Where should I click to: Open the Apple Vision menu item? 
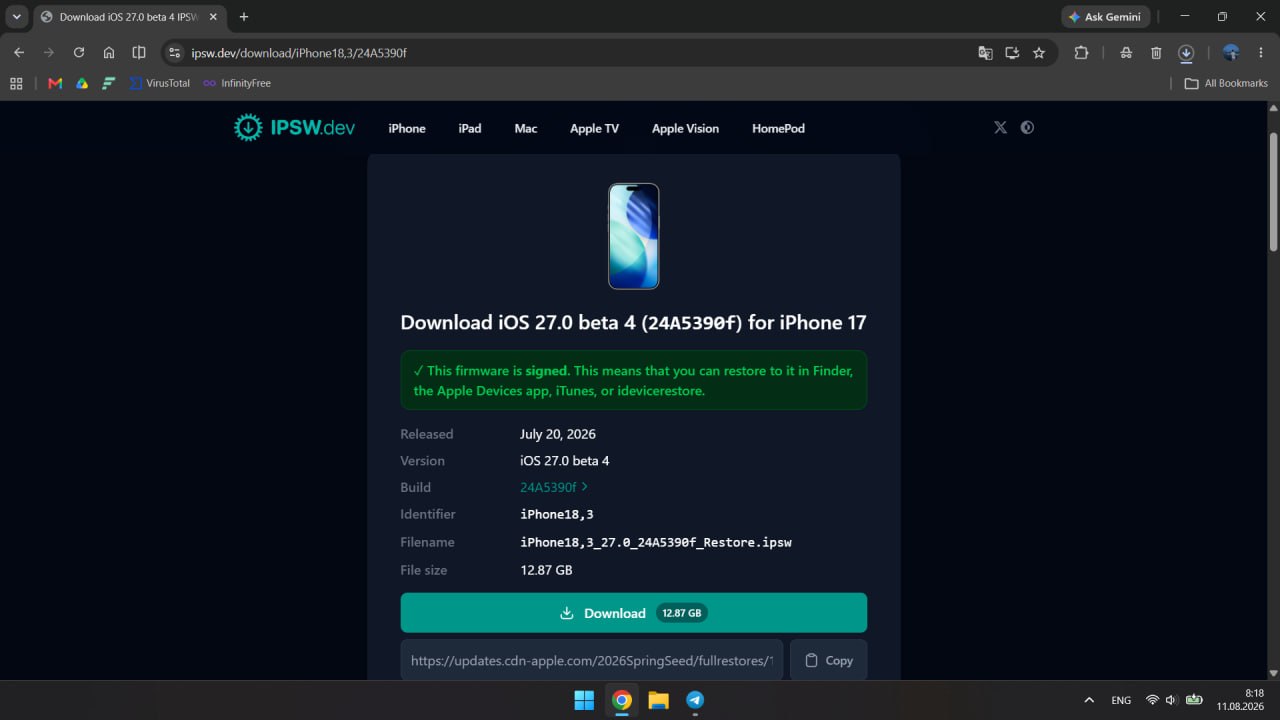(x=685, y=128)
